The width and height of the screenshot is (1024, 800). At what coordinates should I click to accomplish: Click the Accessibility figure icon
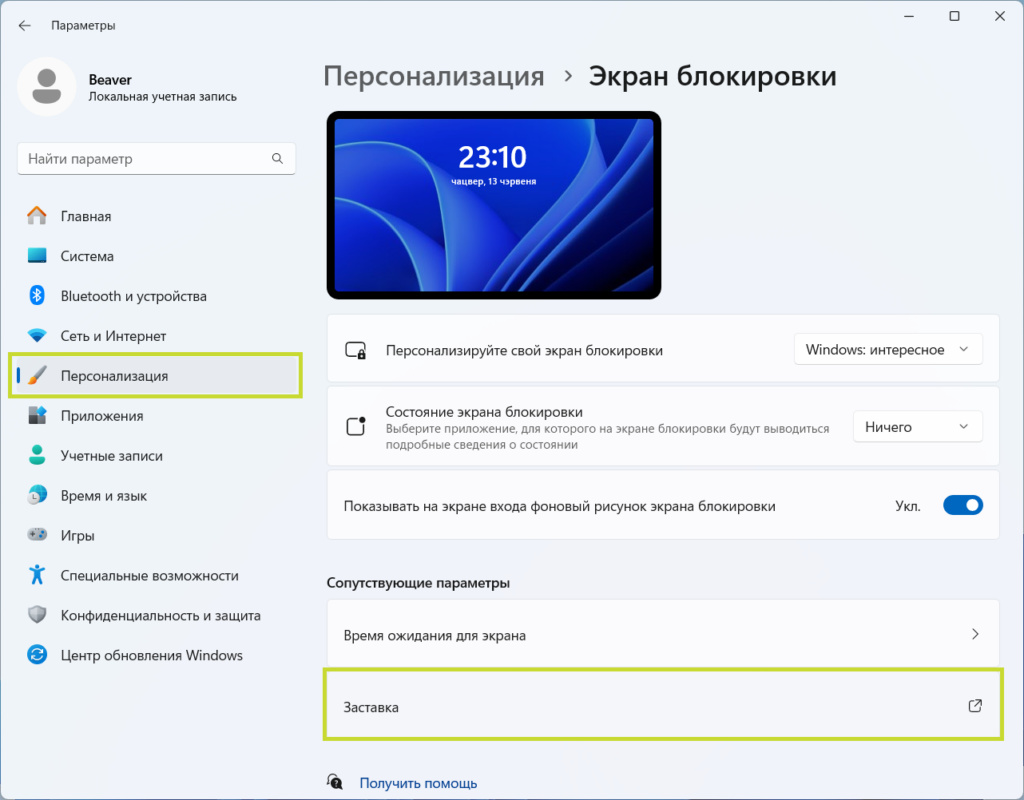(x=37, y=575)
